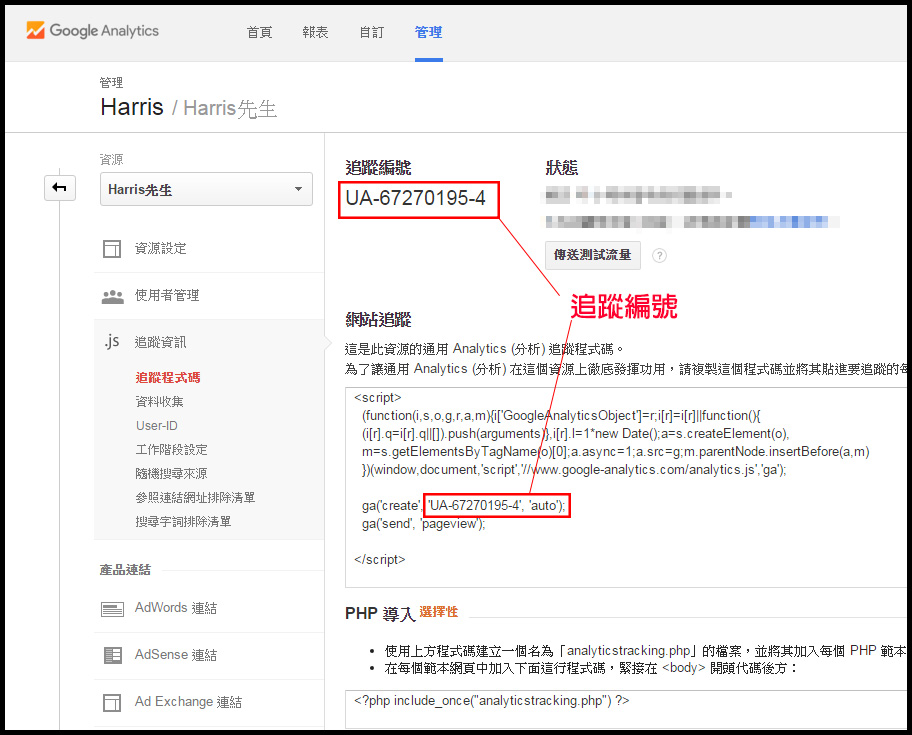912x735 pixels.
Task: Click the .js 追蹤資訊 icon
Action: tap(112, 342)
